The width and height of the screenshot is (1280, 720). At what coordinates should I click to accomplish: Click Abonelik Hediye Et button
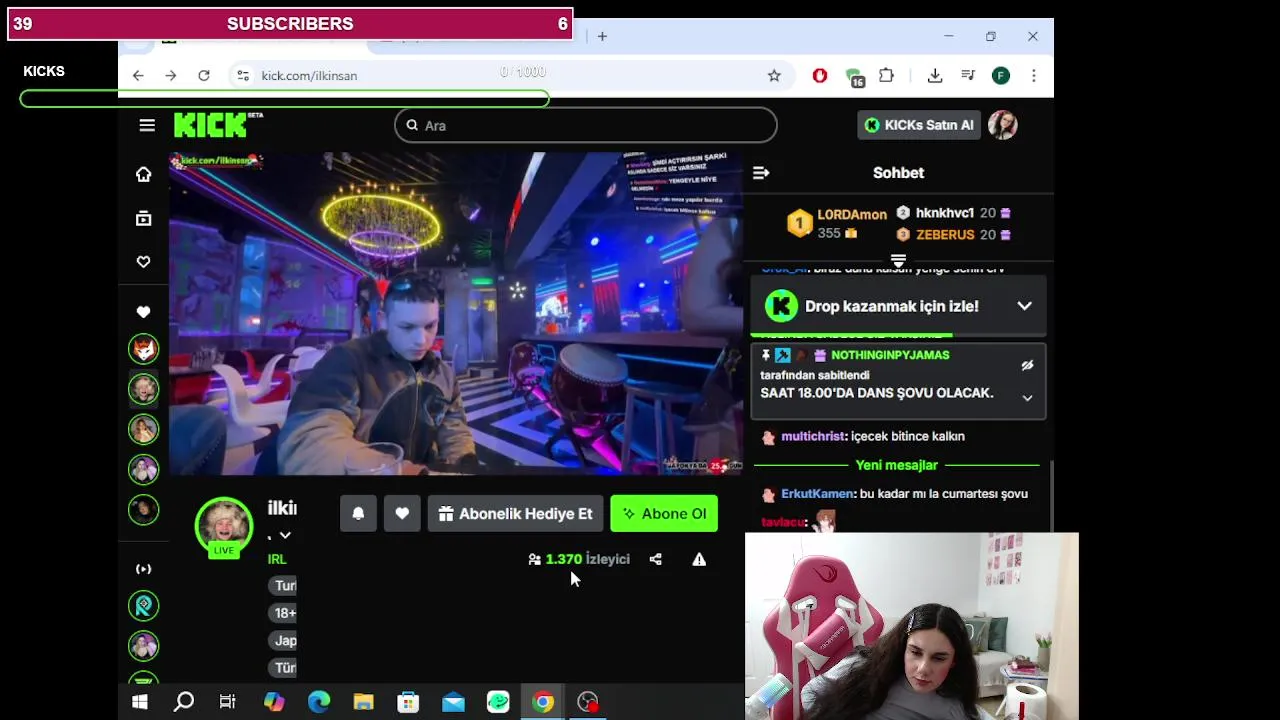point(515,514)
